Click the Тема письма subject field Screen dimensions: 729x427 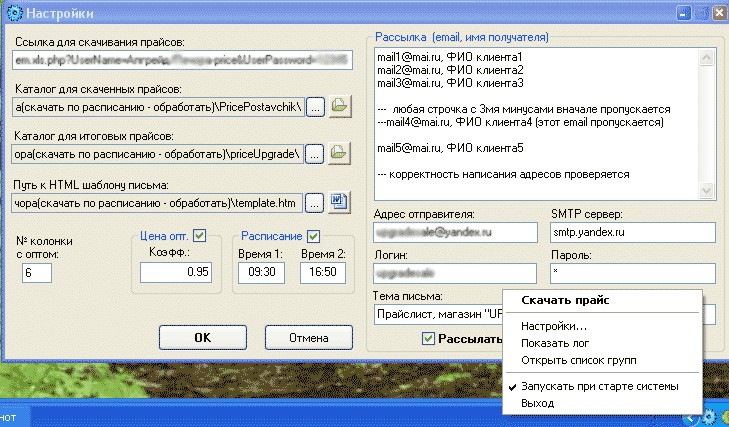pos(438,314)
